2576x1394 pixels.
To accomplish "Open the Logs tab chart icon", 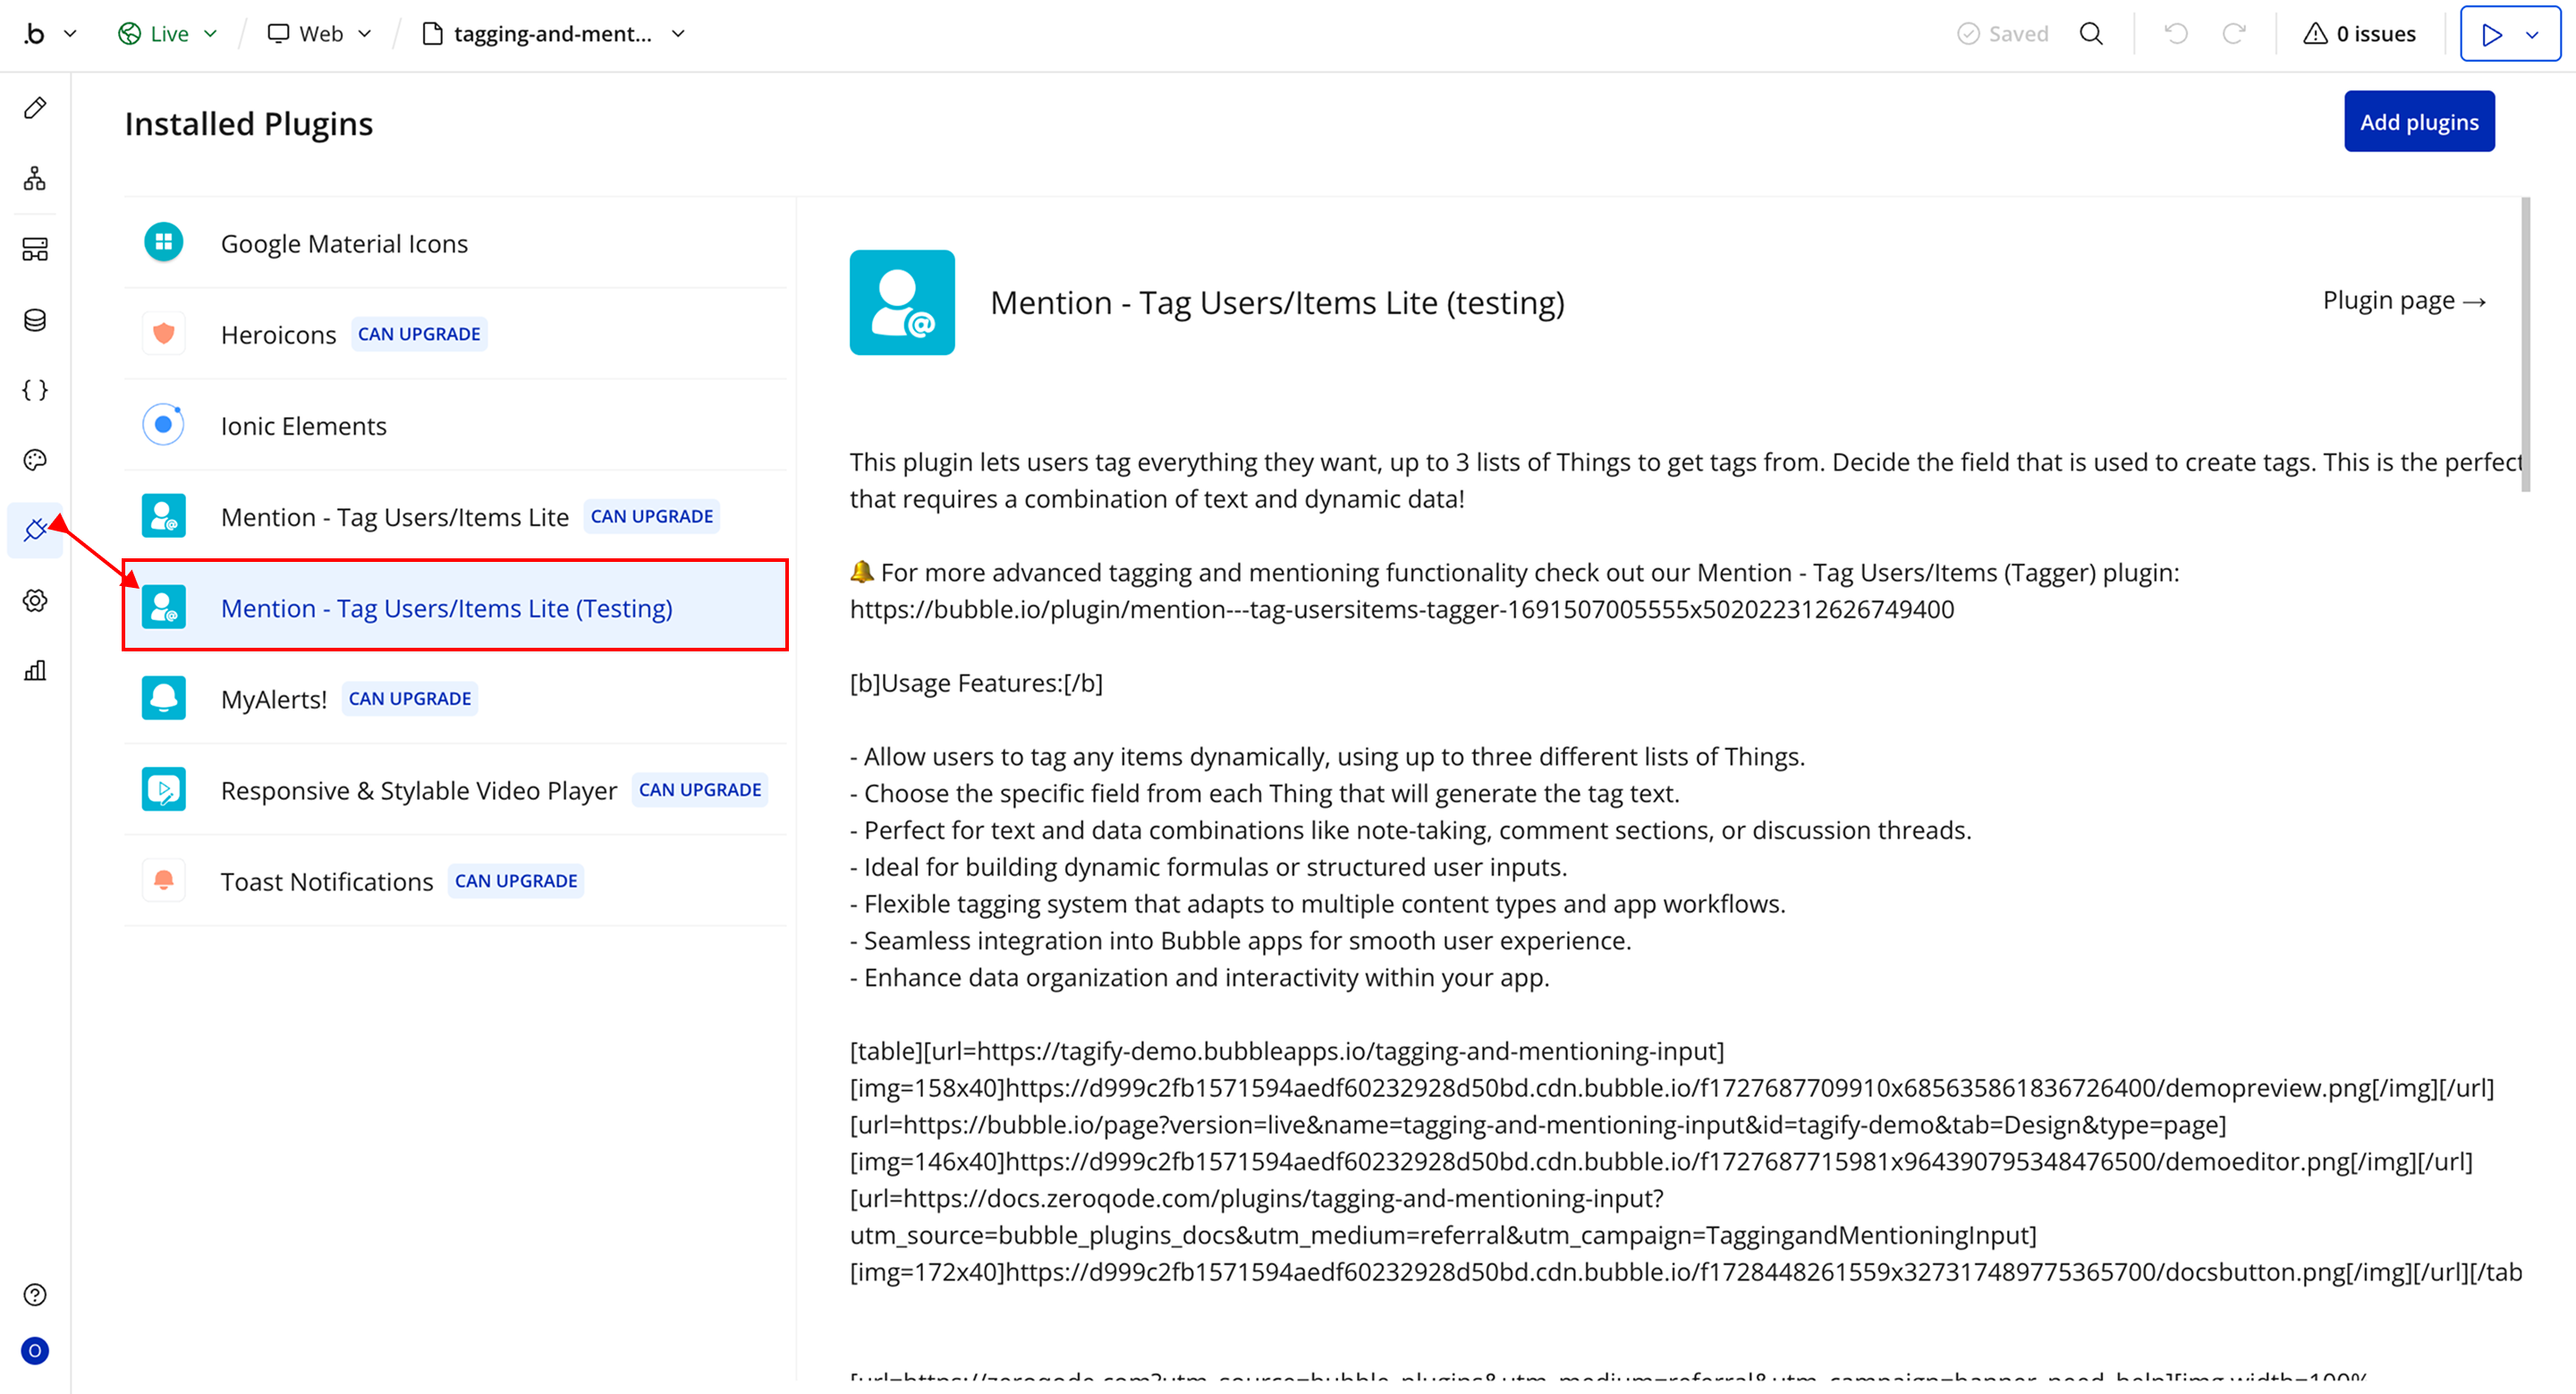I will pos(35,671).
